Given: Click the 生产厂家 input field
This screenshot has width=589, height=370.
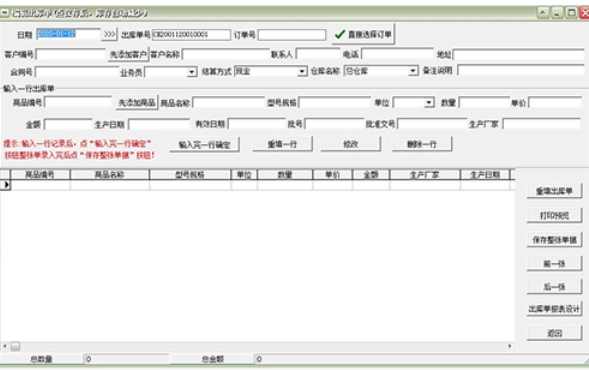Looking at the screenshot, I should (542, 124).
